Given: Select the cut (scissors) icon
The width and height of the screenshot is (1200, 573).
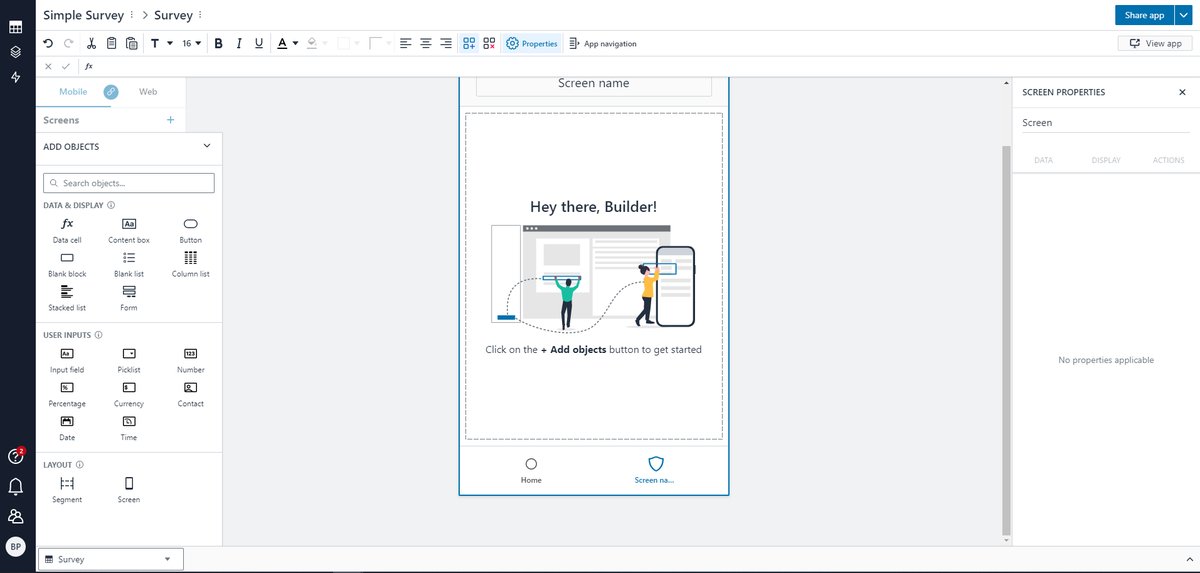Looking at the screenshot, I should (x=91, y=43).
